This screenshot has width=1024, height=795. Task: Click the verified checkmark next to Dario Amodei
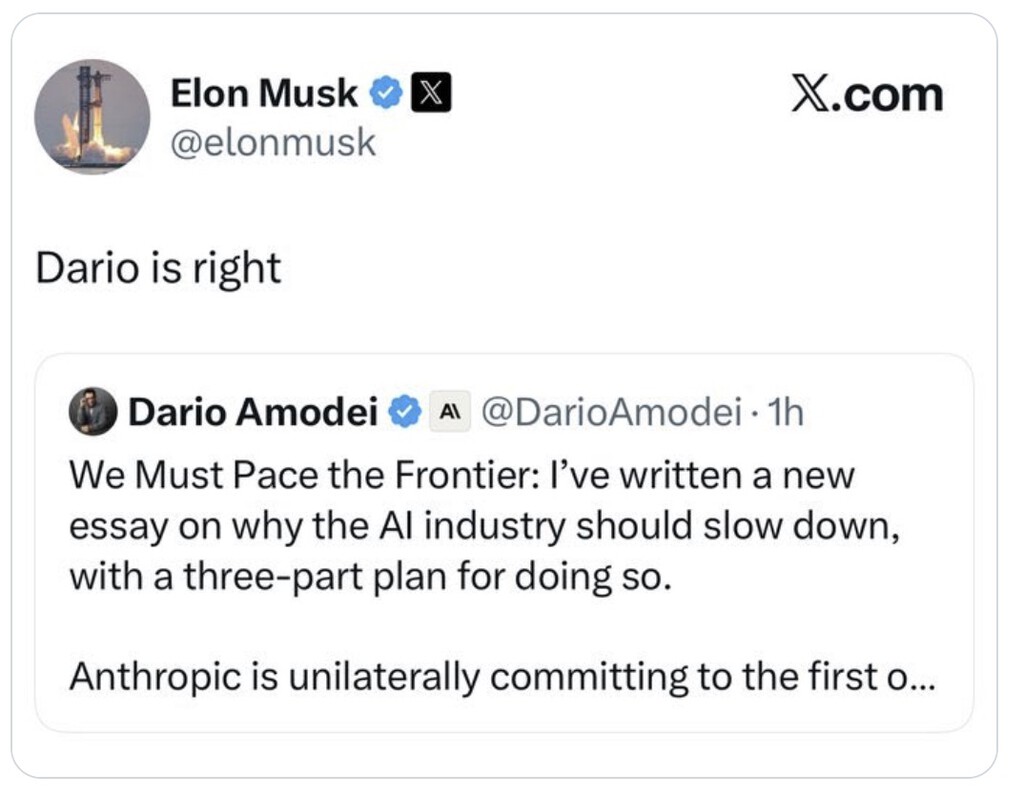(x=405, y=412)
